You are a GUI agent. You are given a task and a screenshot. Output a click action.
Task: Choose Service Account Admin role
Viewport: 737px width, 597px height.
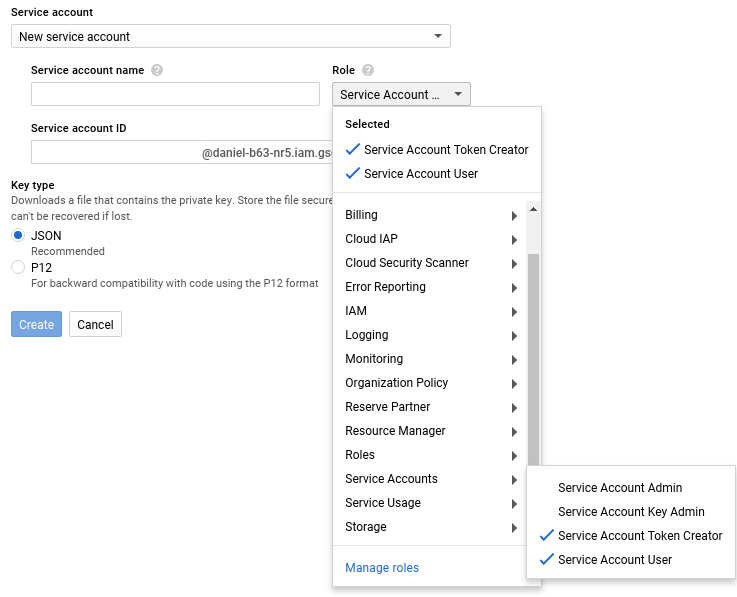pos(620,488)
